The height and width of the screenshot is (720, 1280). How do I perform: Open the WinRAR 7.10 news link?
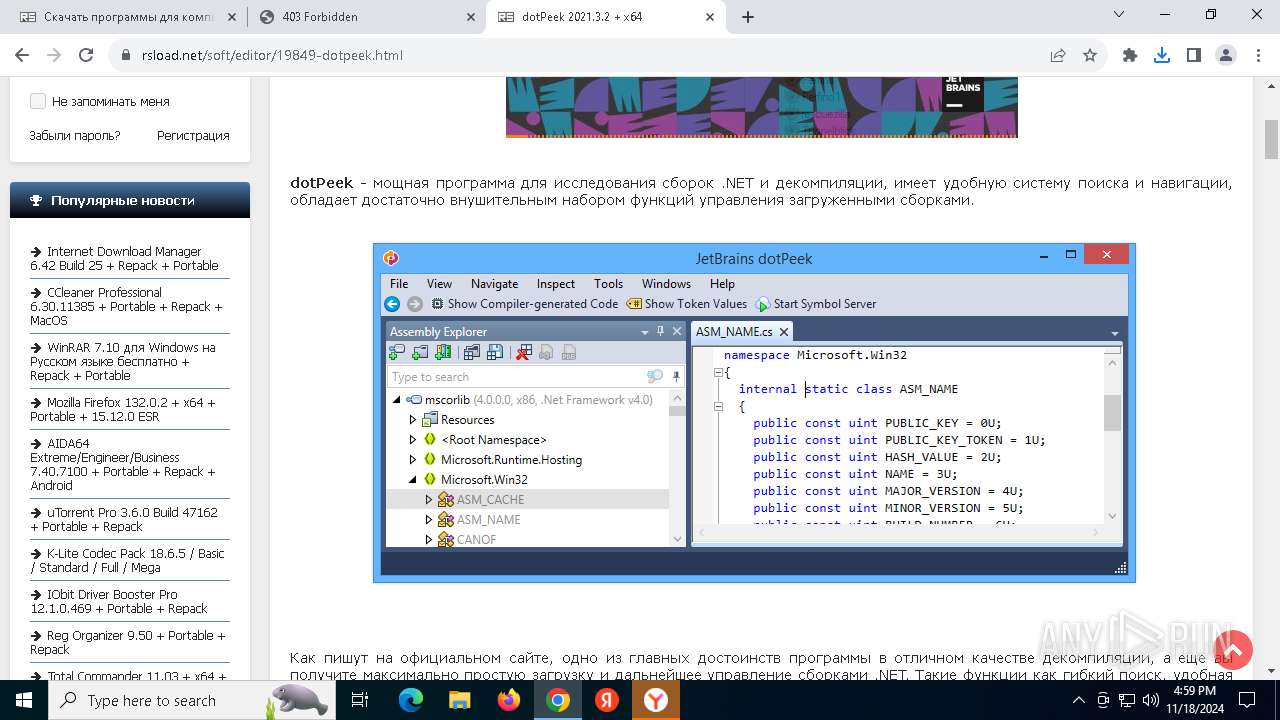click(x=124, y=362)
